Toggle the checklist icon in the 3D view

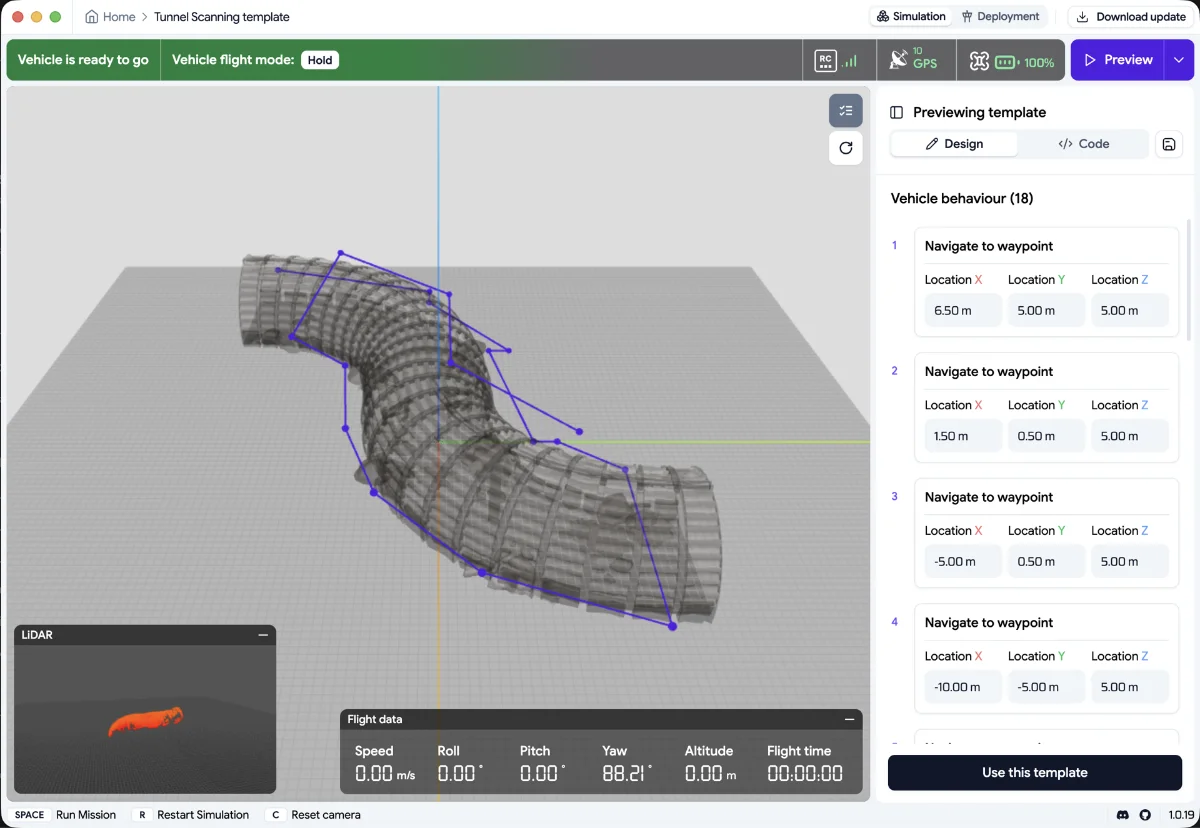[846, 111]
